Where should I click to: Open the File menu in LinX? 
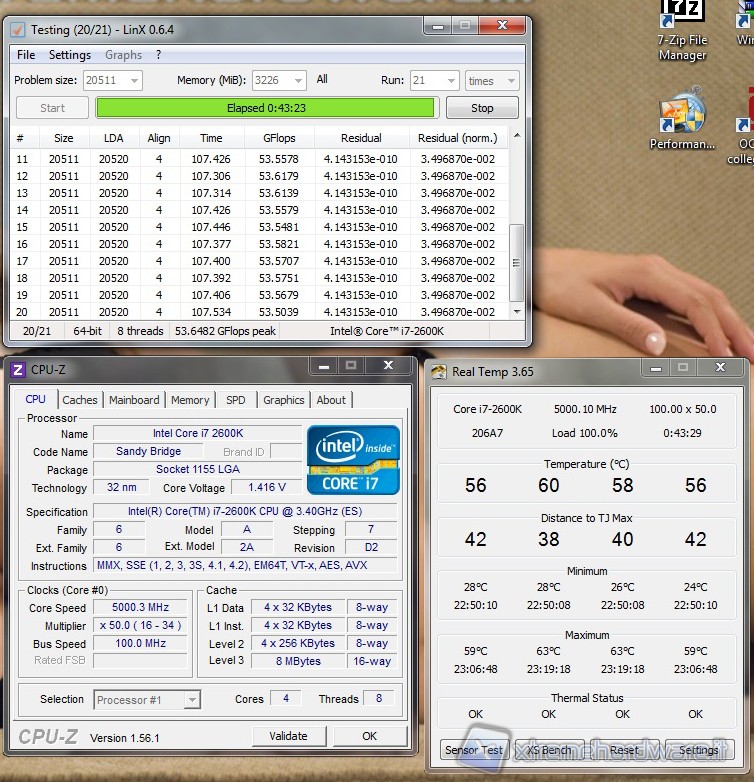click(26, 55)
